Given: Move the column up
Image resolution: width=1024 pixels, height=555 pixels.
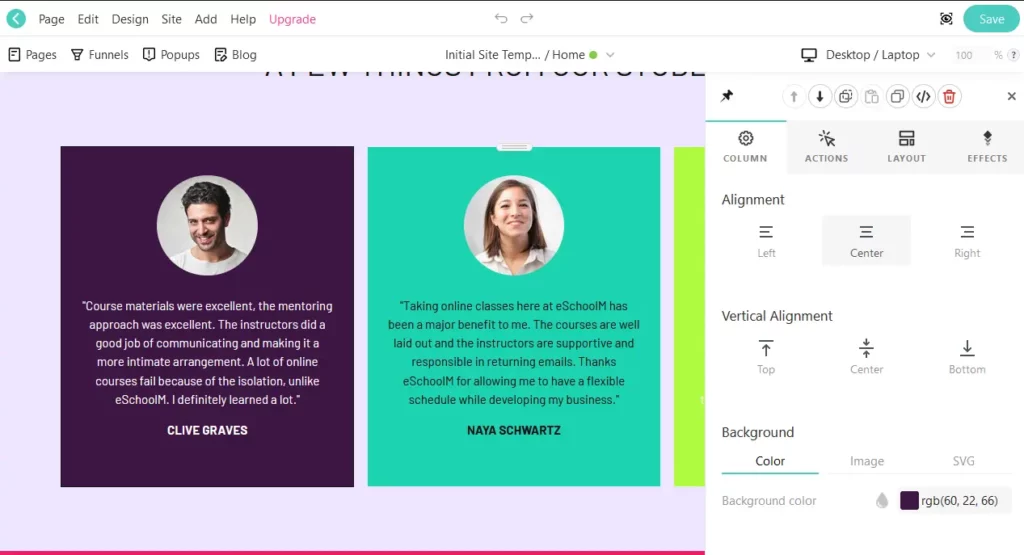Looking at the screenshot, I should 793,97.
